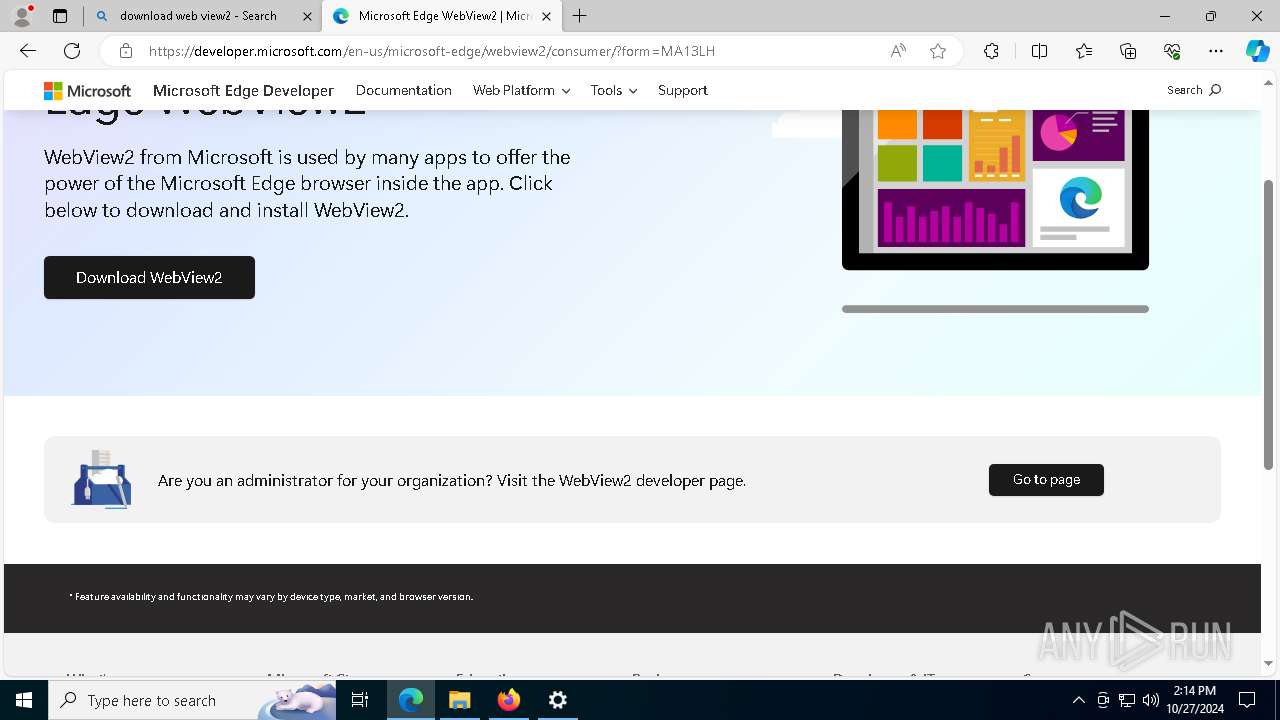Viewport: 1280px width, 720px height.
Task: Activate Read aloud icon in address bar
Action: click(x=898, y=51)
